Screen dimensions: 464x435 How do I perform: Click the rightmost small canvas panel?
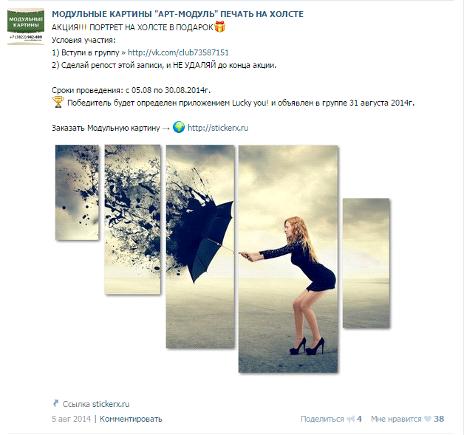pyautogui.click(x=366, y=263)
